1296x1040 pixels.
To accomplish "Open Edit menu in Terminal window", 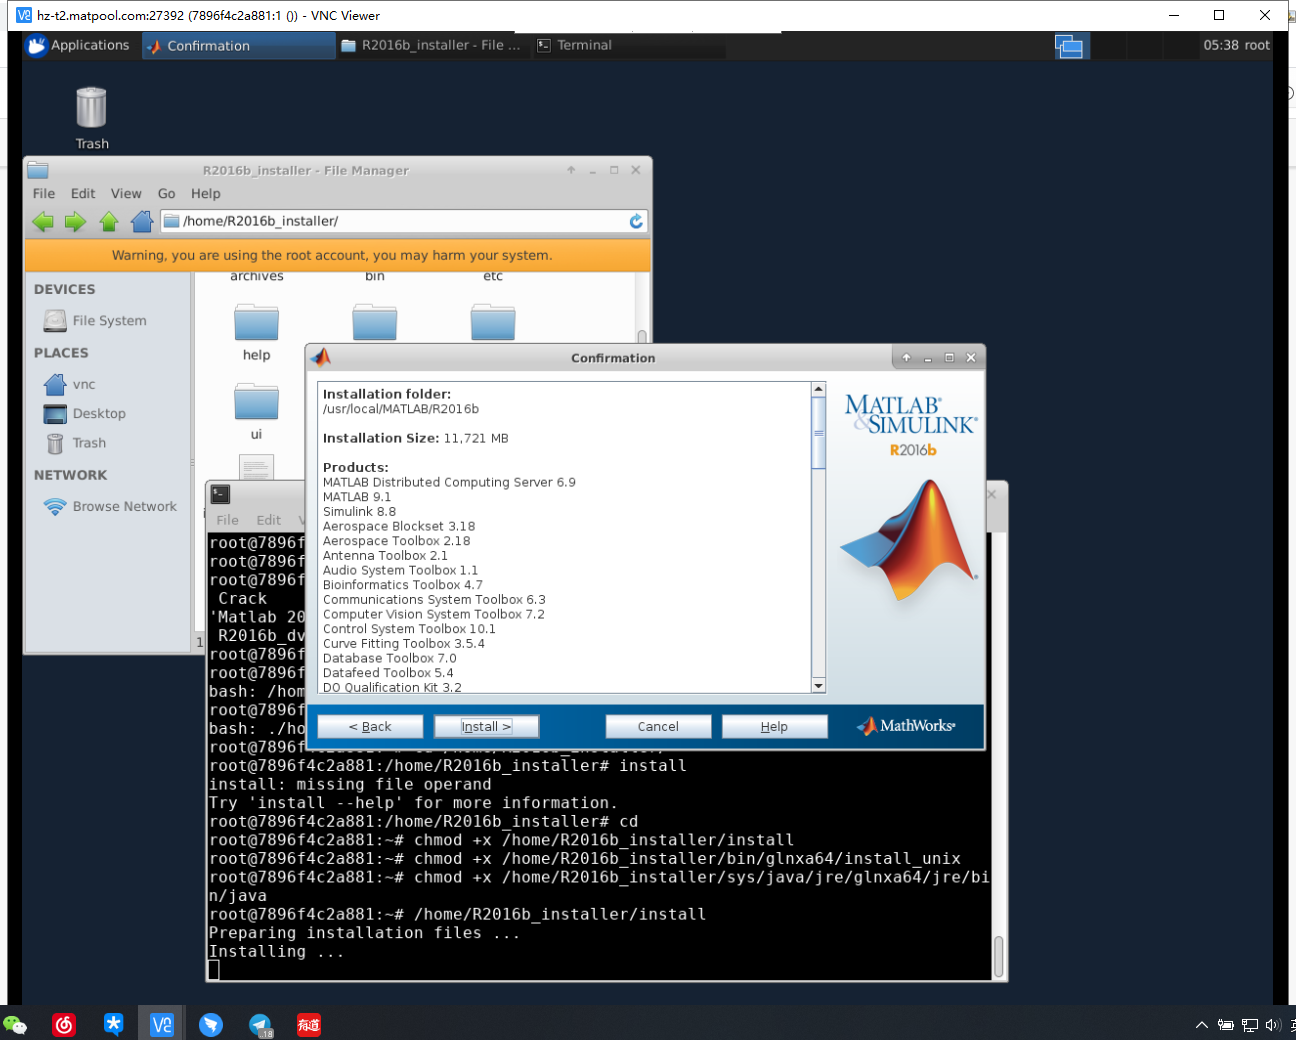I will tap(269, 520).
